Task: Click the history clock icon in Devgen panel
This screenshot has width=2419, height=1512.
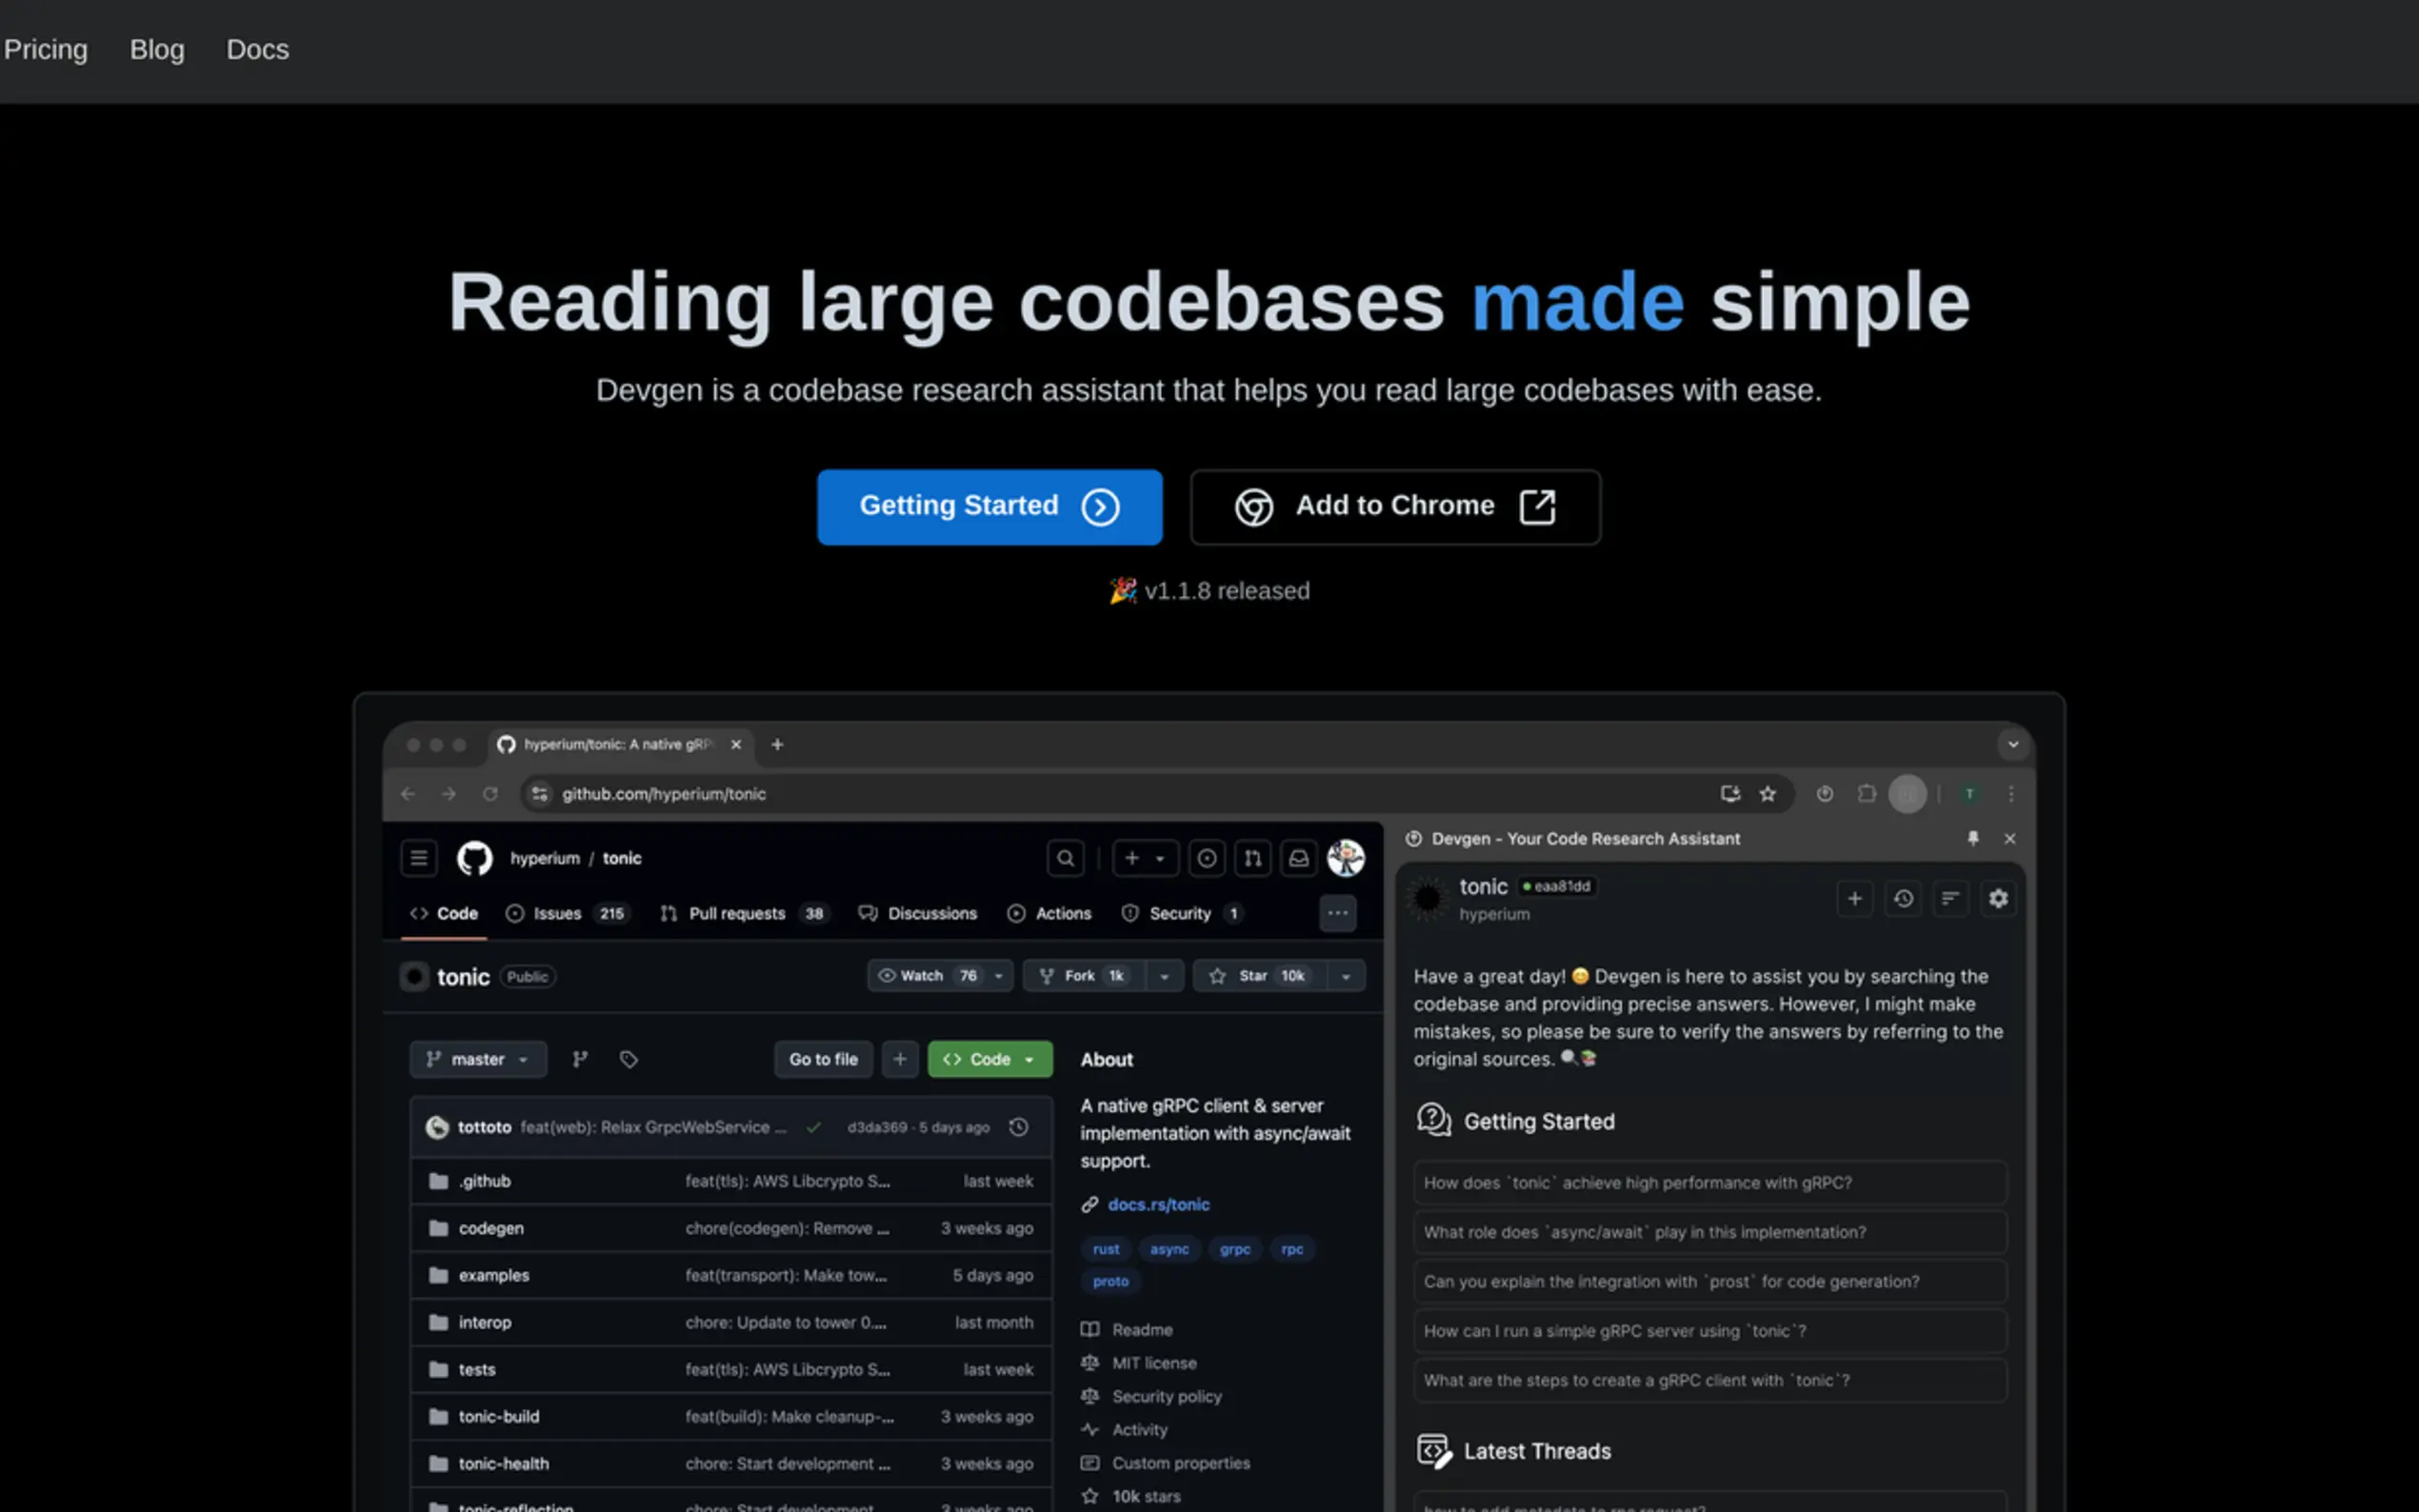Action: point(1902,898)
